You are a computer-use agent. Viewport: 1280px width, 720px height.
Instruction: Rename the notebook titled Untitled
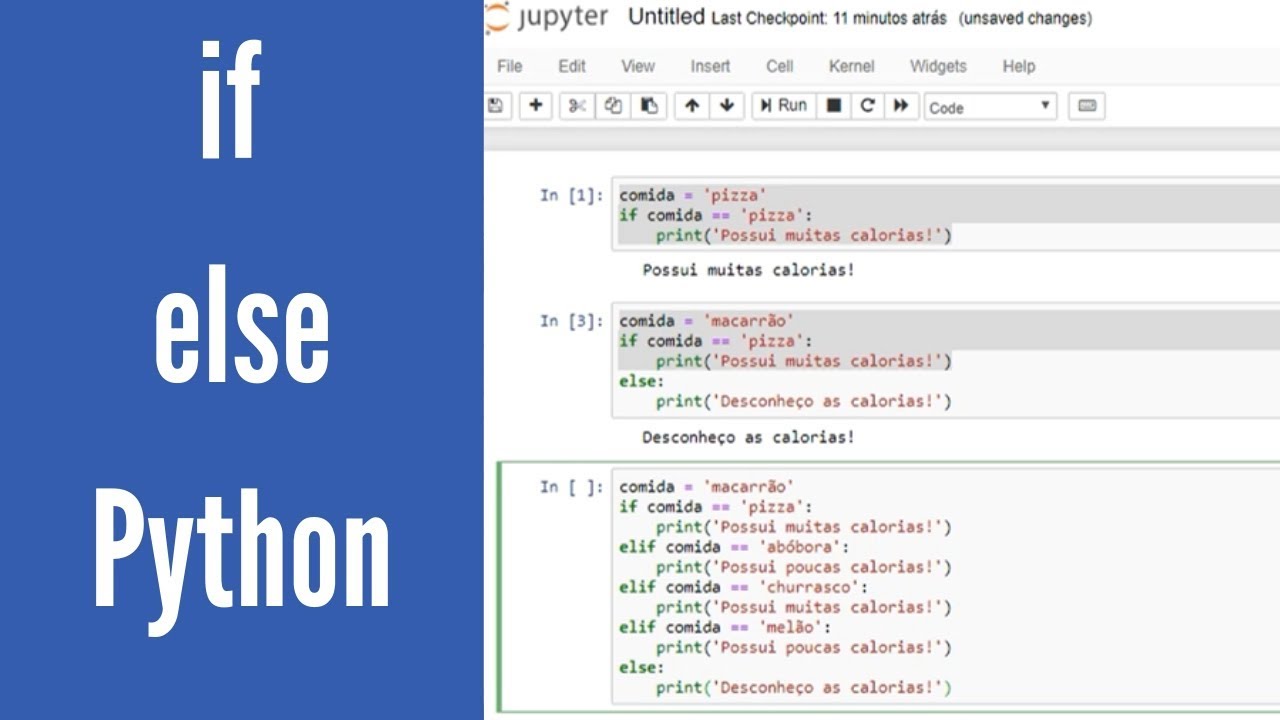coord(666,17)
